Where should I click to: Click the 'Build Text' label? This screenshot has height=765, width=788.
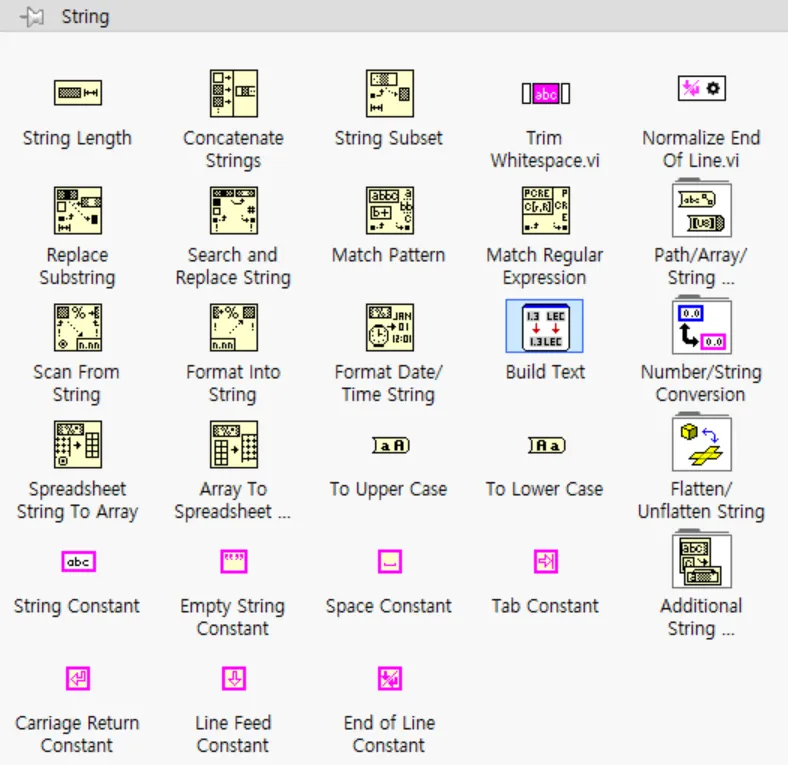coord(545,372)
